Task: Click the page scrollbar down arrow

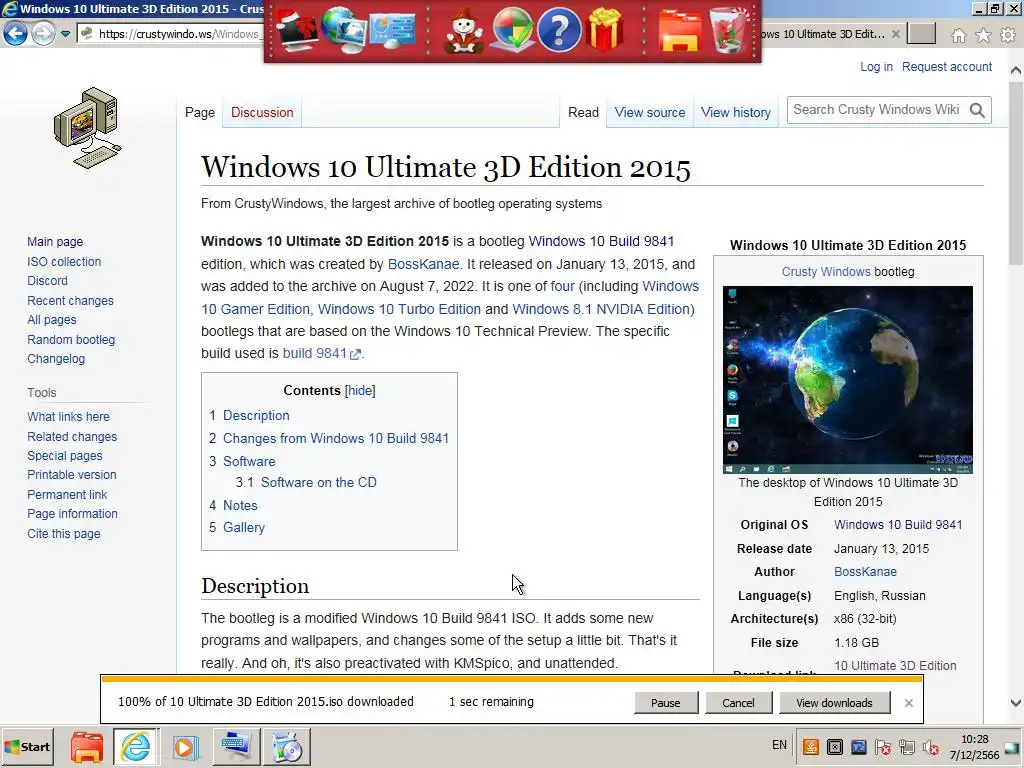Action: pyautogui.click(x=1016, y=703)
